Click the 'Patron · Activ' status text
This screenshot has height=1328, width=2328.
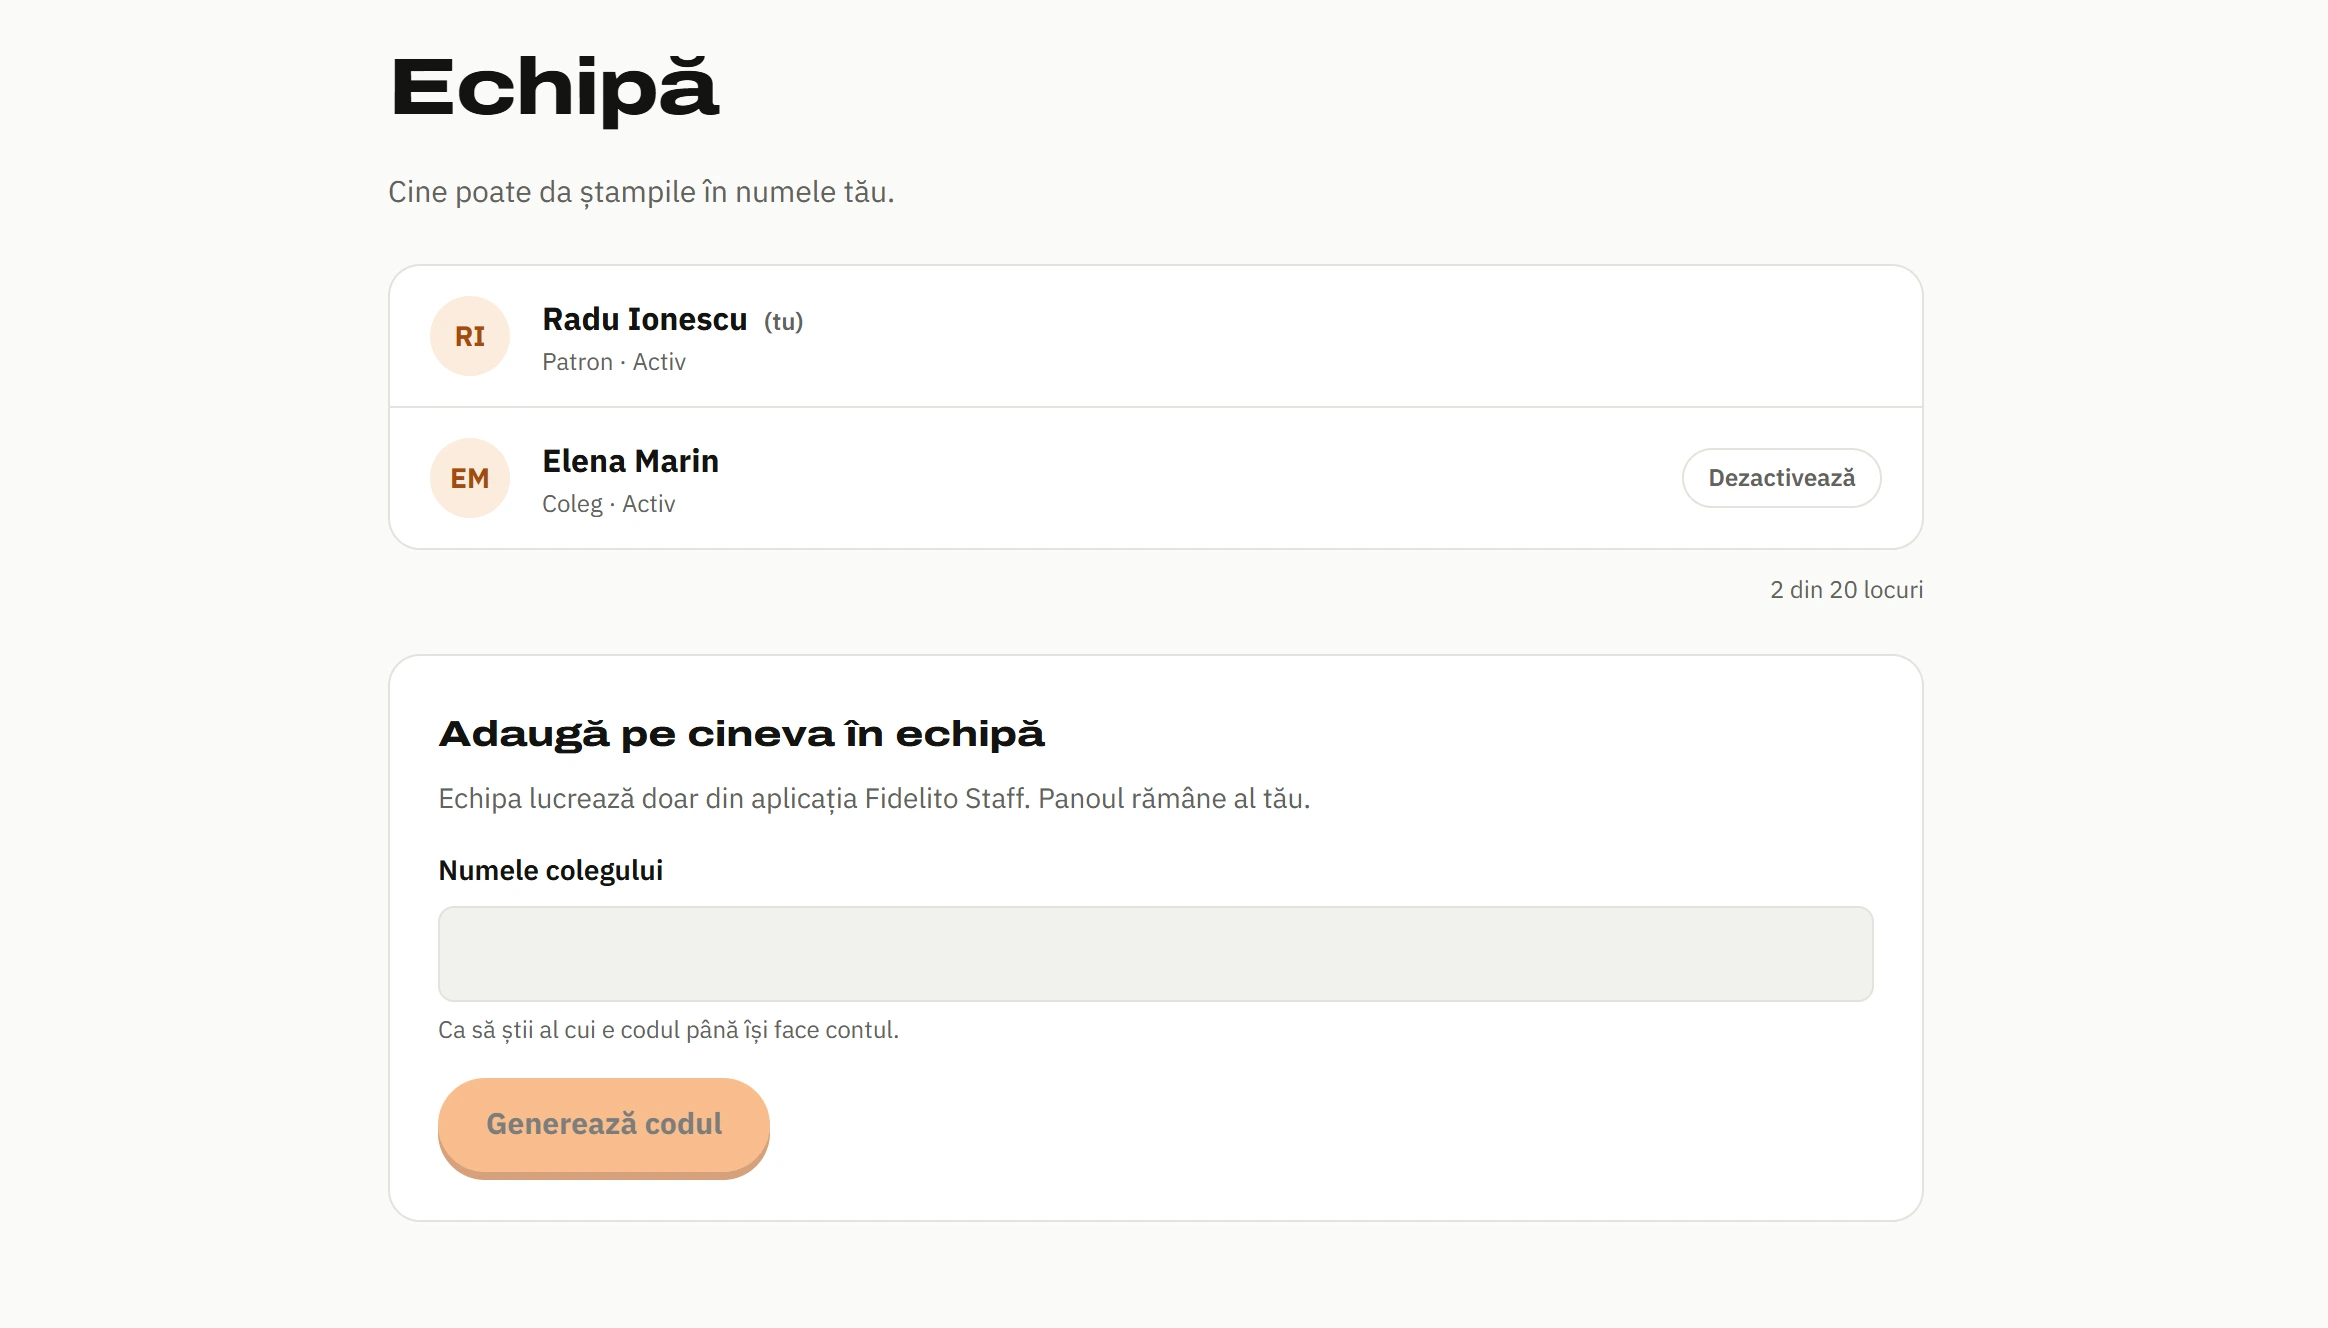pyautogui.click(x=614, y=362)
